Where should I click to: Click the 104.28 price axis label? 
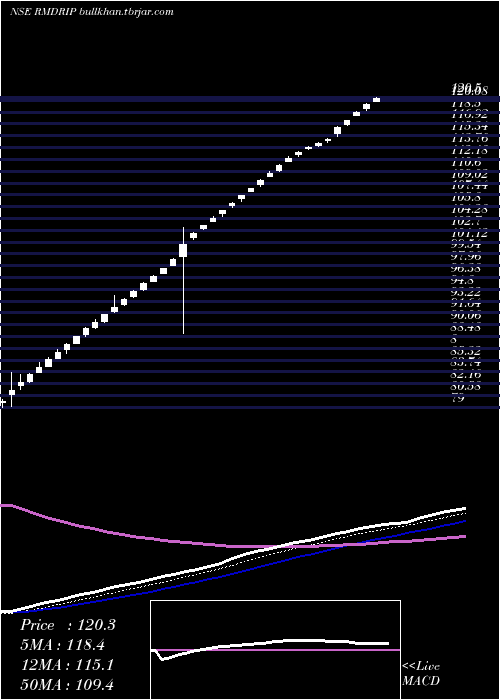(469, 210)
